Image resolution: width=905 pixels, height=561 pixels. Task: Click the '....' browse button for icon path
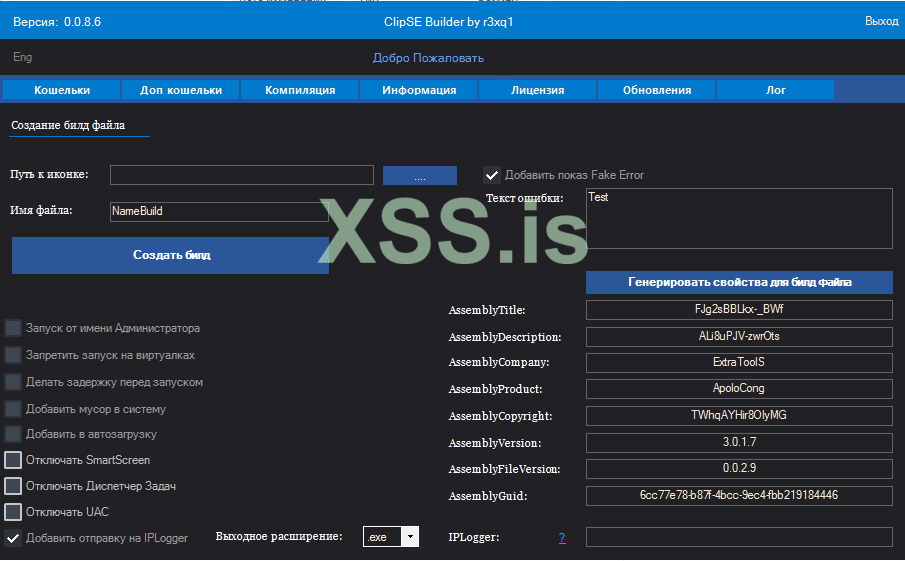coord(419,176)
